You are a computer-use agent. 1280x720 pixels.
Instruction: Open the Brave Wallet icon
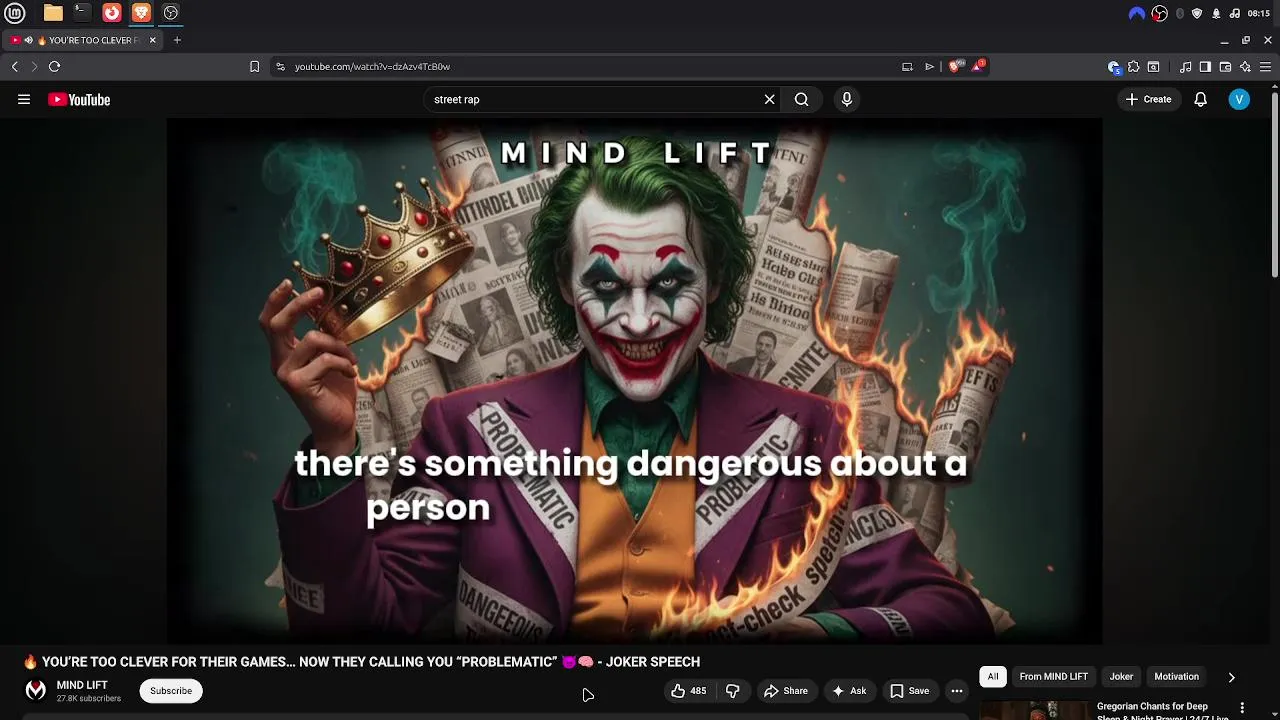[1225, 67]
